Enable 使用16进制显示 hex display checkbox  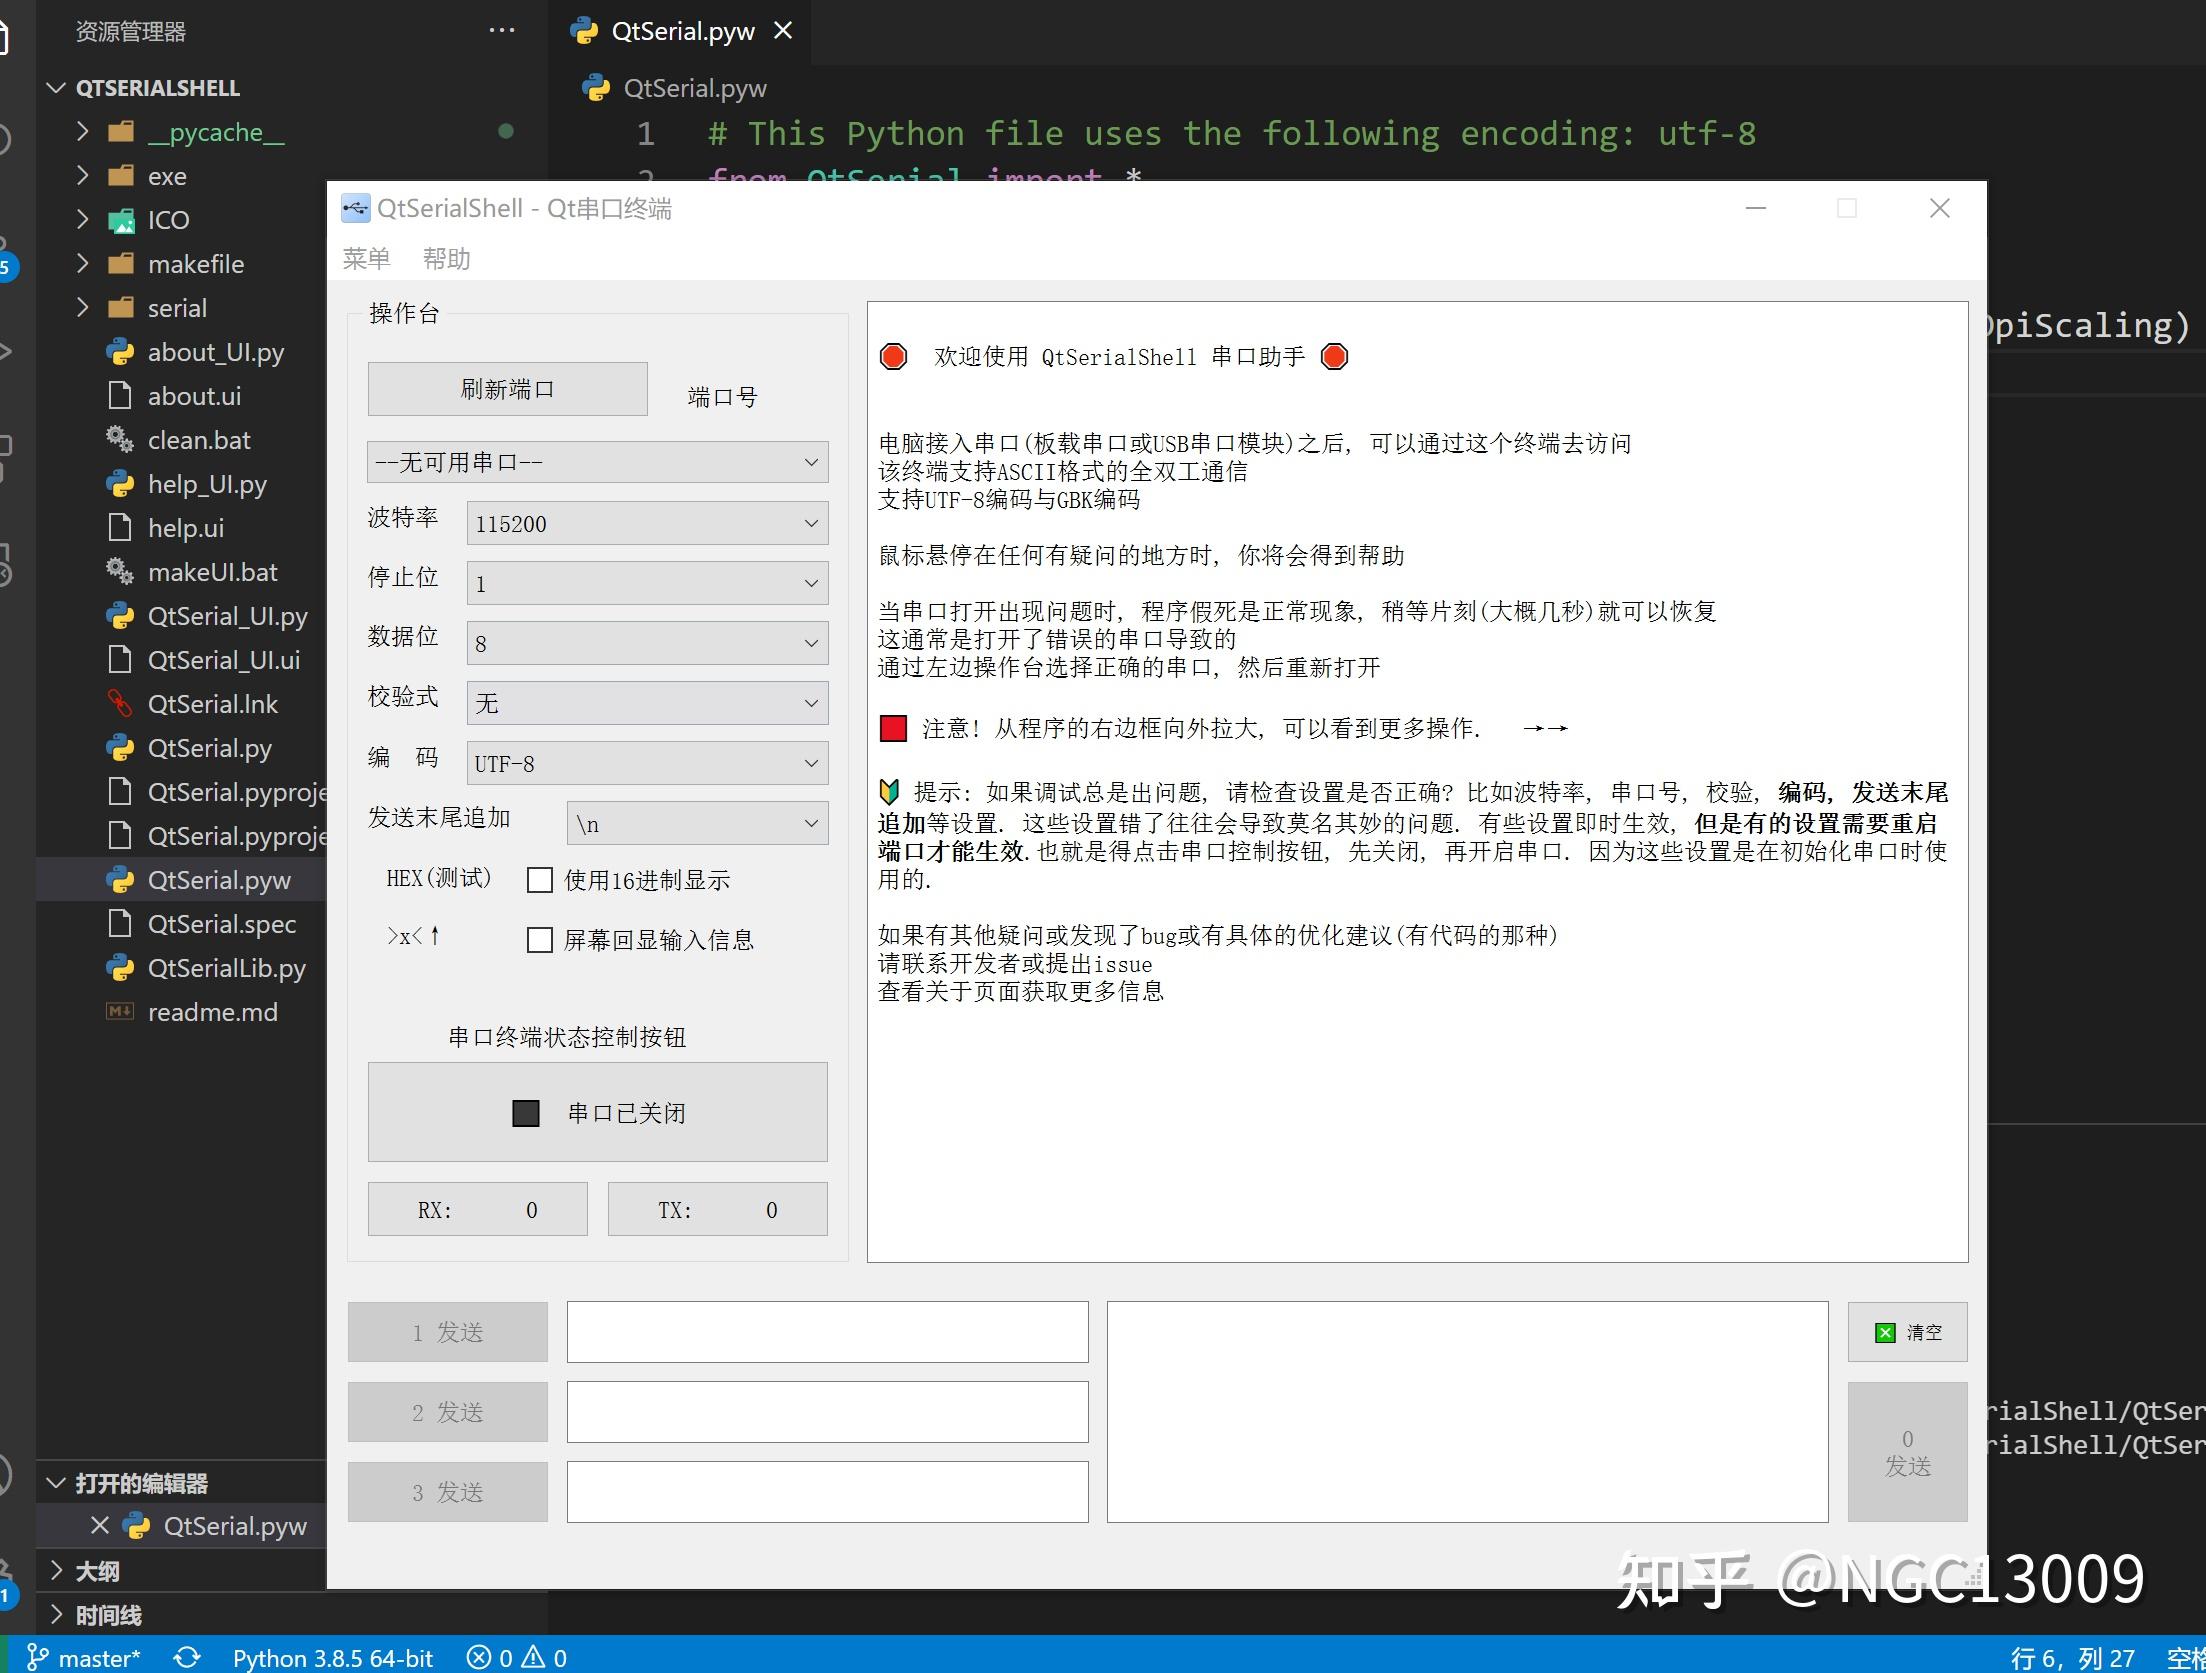pyautogui.click(x=540, y=880)
